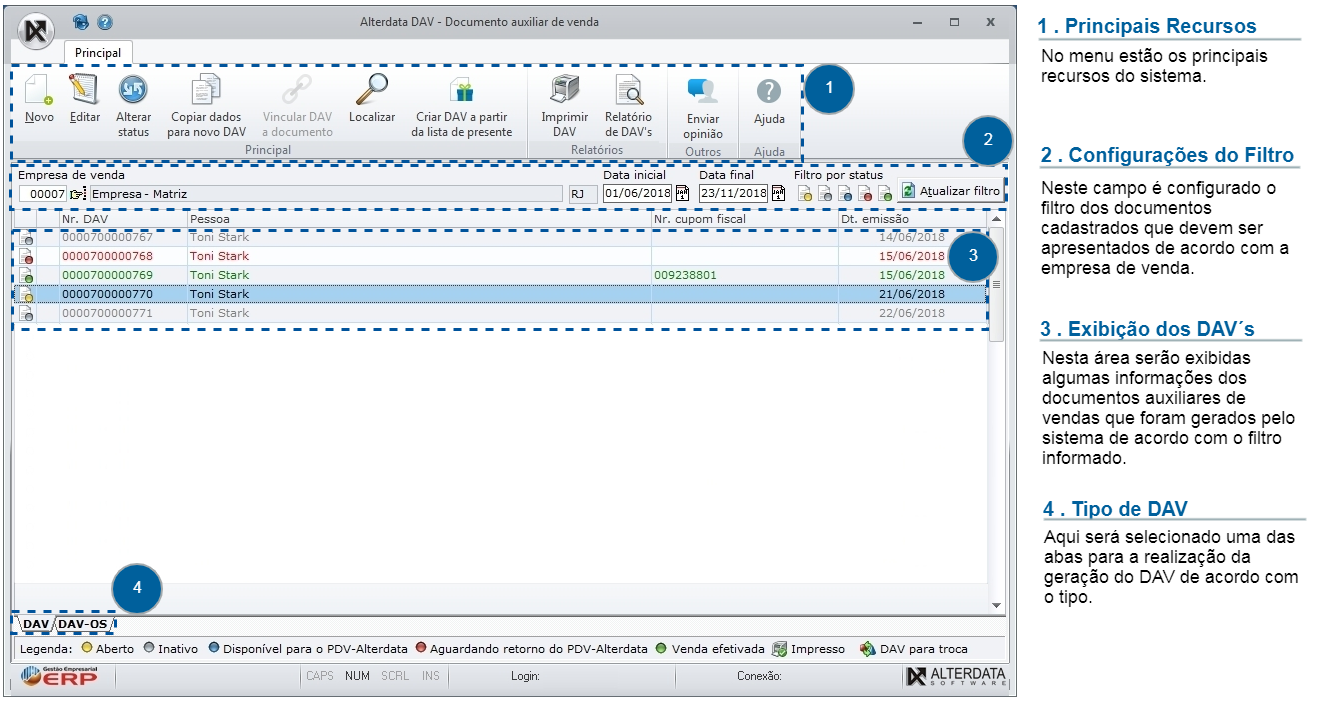Screen dimensions: 1330x717
Task: Select DAV row 0000700000768
Action: tap(107, 256)
